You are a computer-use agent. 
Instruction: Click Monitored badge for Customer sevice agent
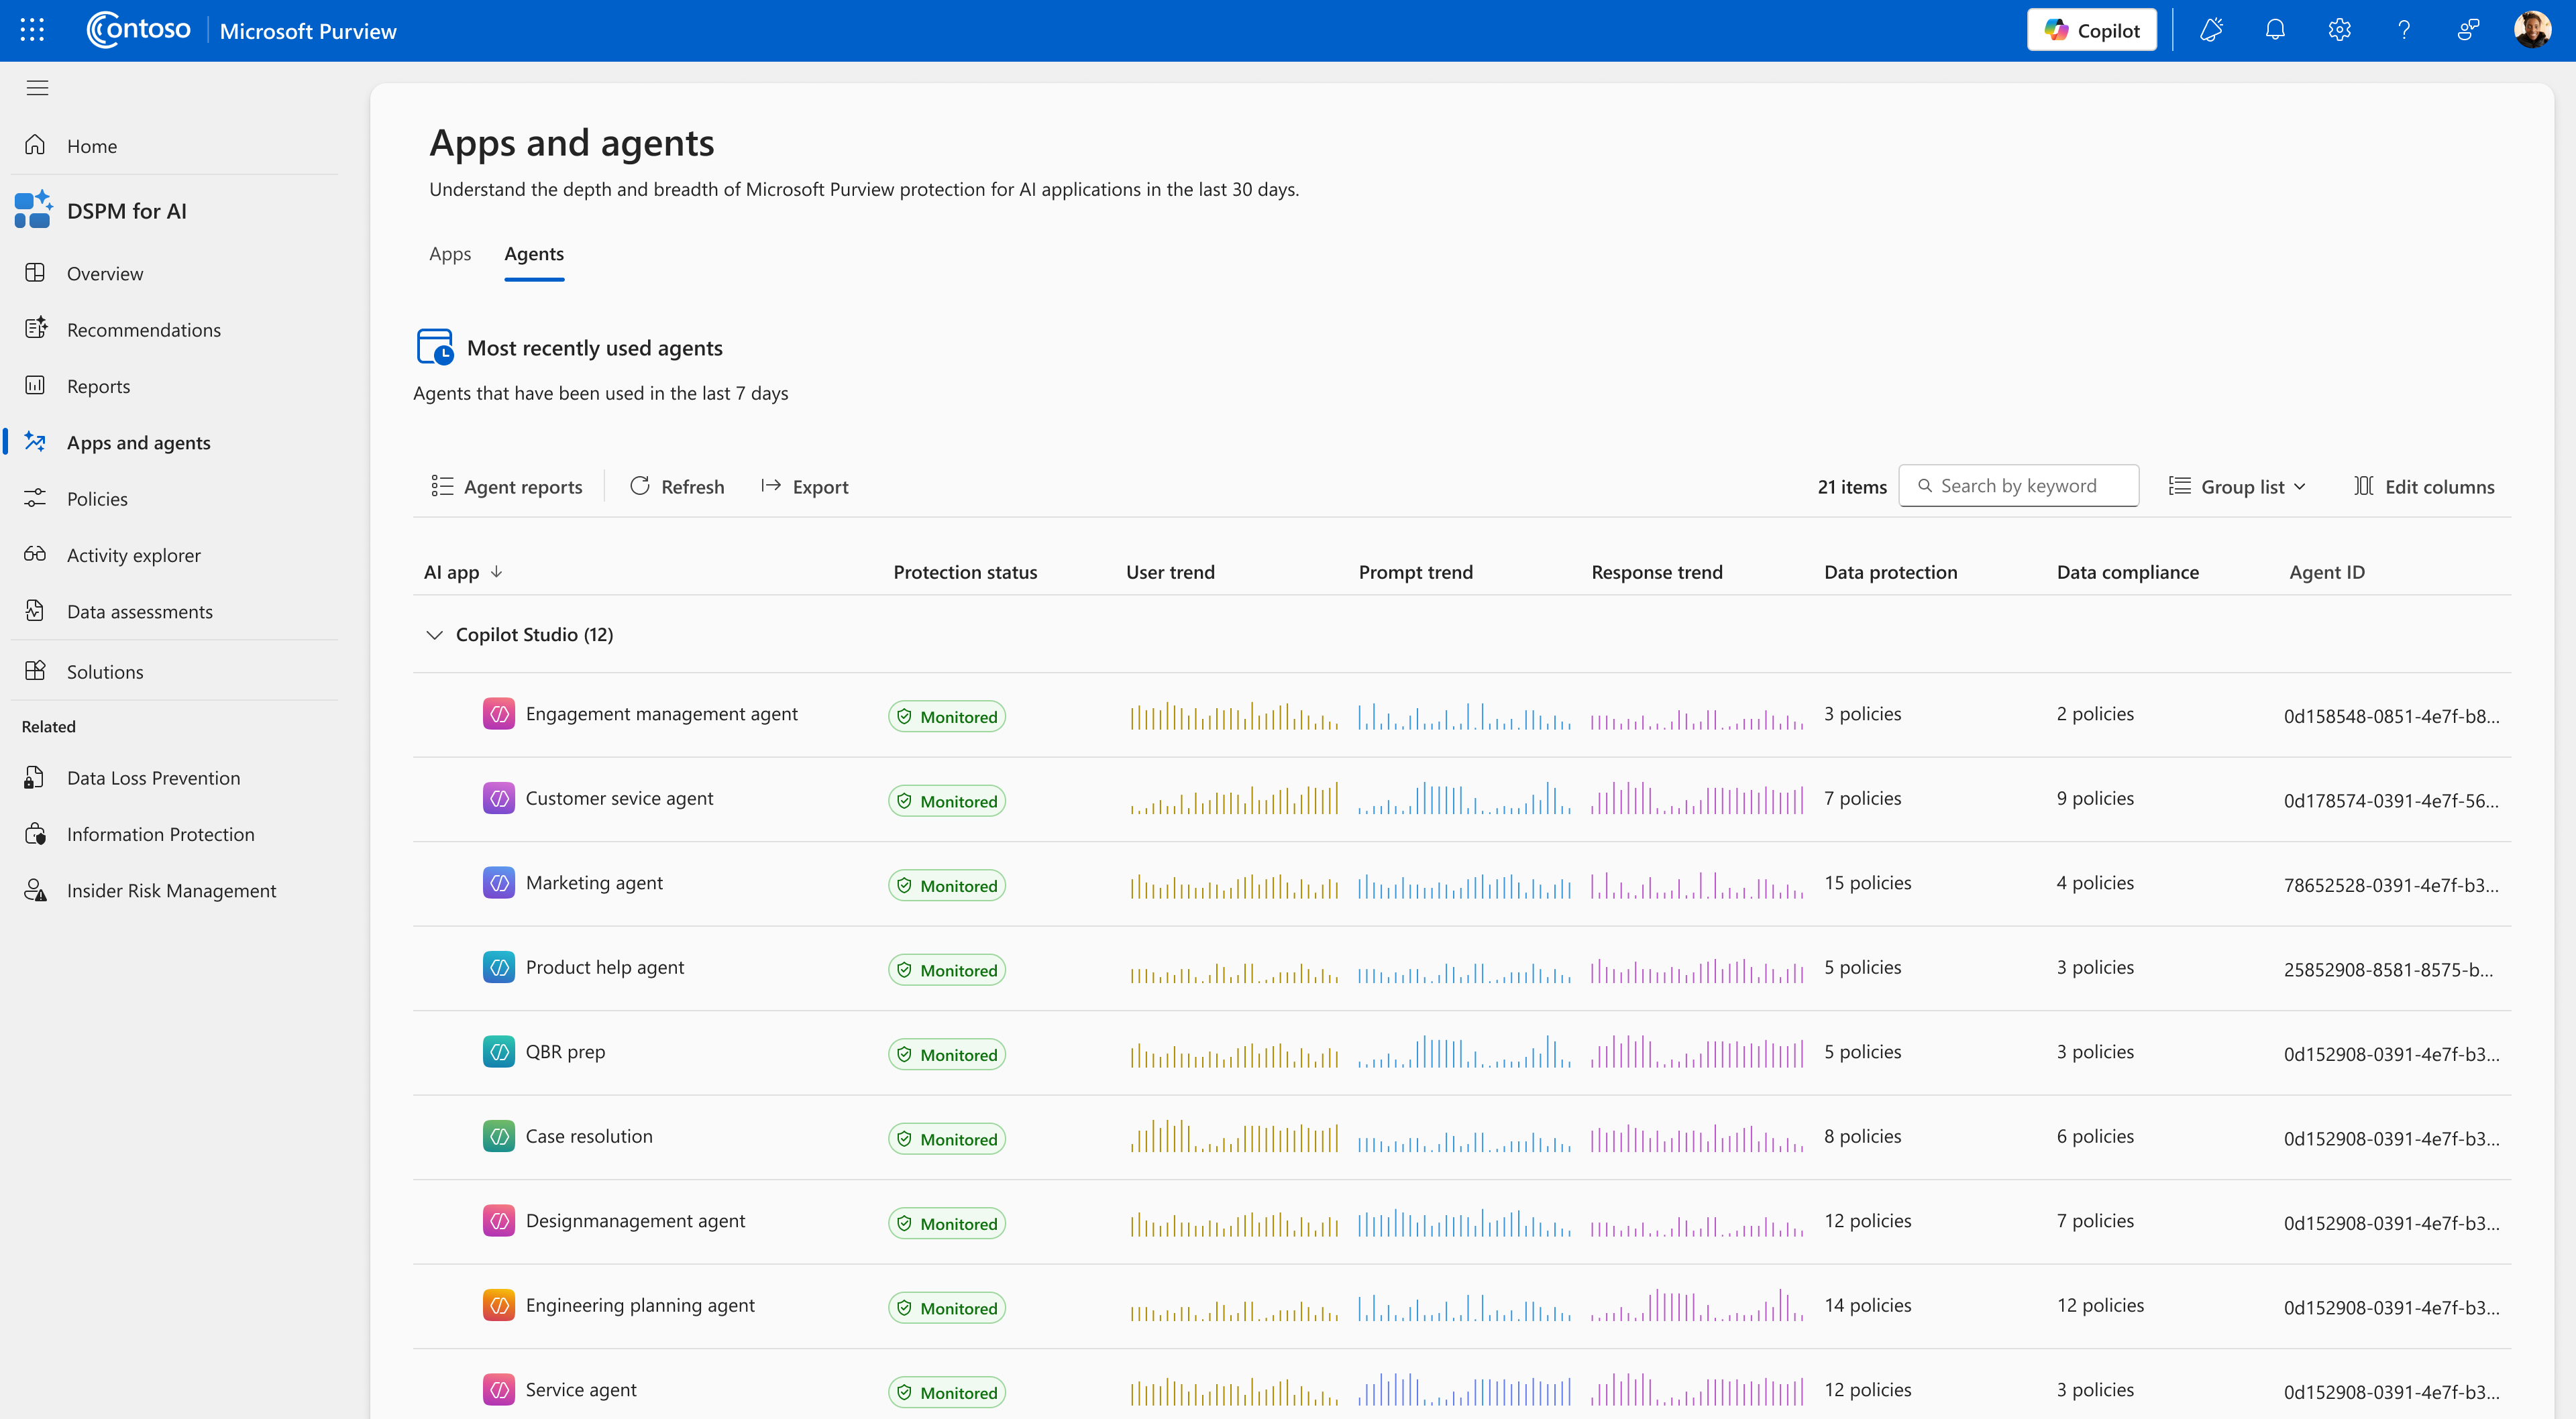[x=946, y=801]
